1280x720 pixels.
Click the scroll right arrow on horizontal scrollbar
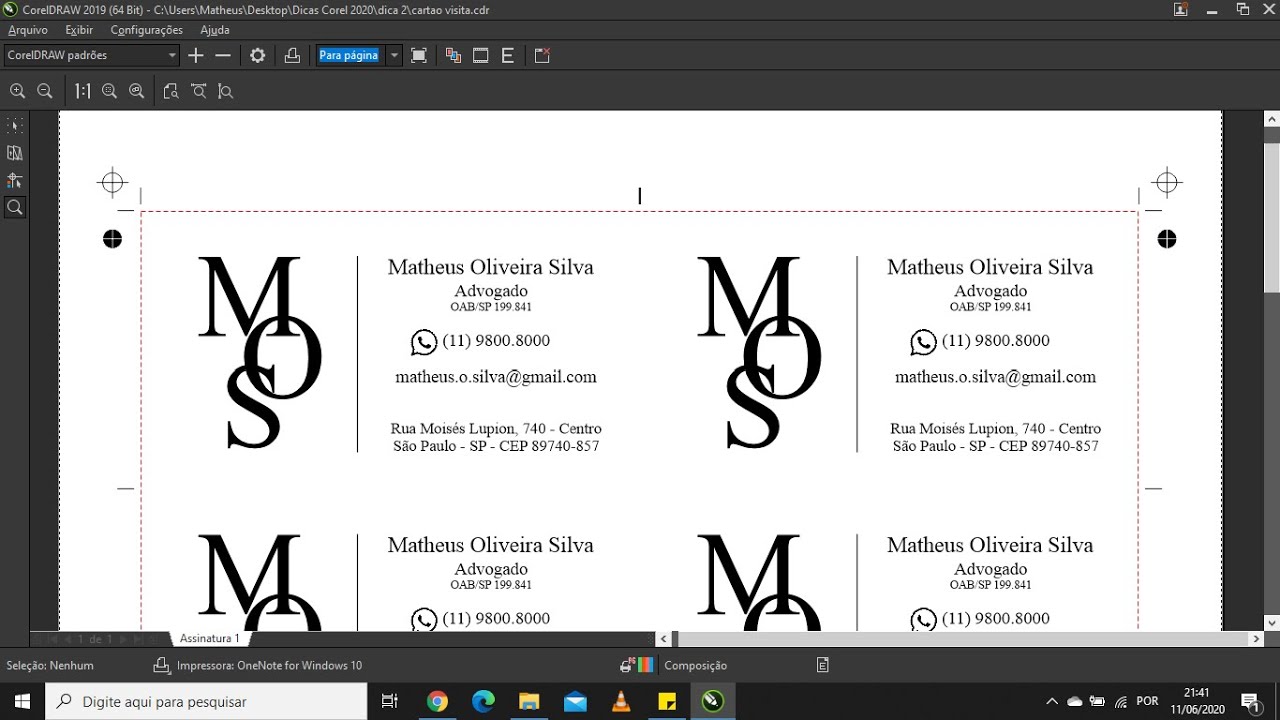(x=1257, y=638)
